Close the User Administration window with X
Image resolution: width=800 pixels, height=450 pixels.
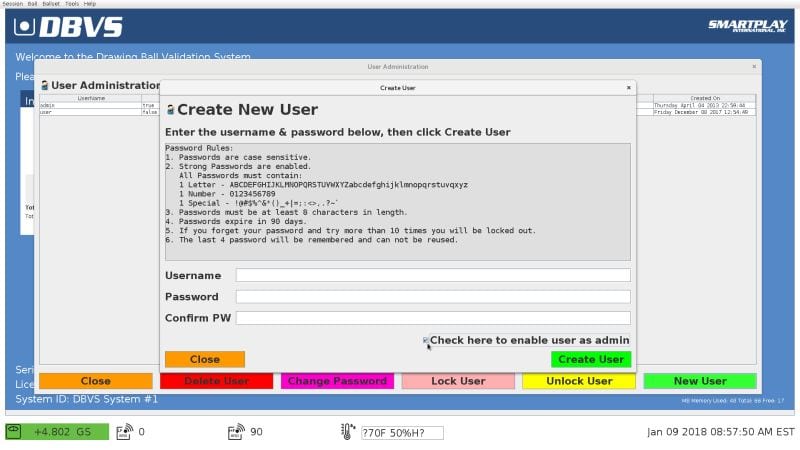pyautogui.click(x=754, y=66)
